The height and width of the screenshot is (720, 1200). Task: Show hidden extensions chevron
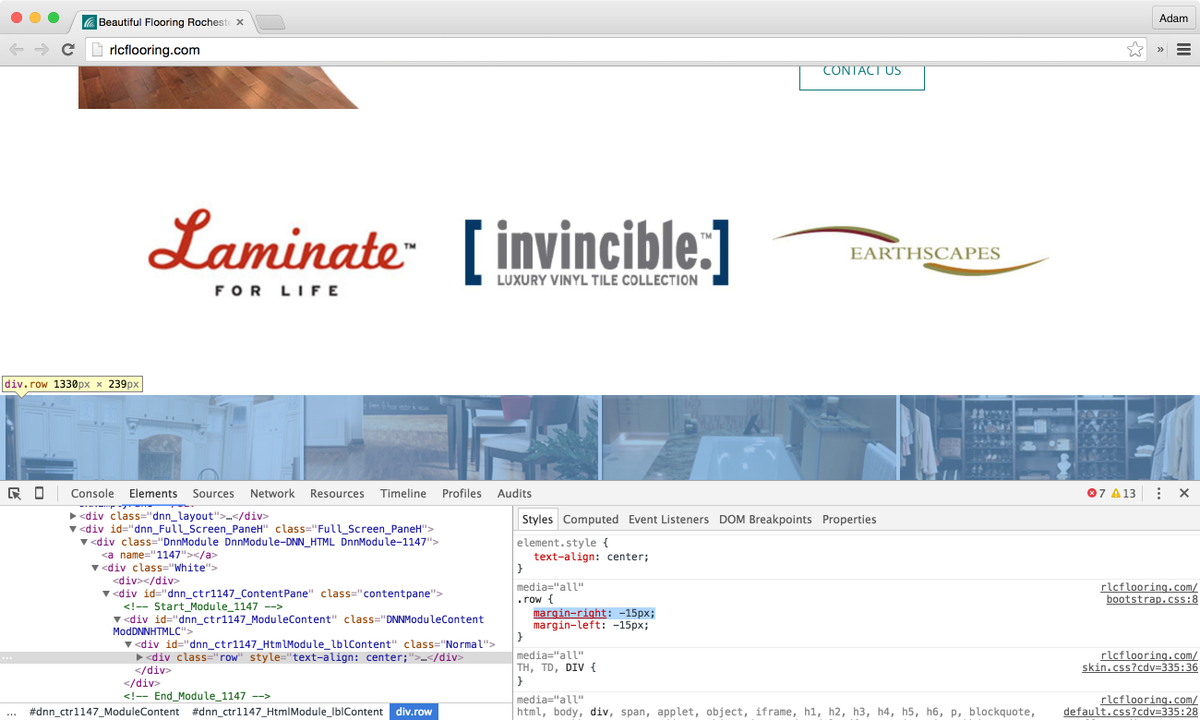1161,49
